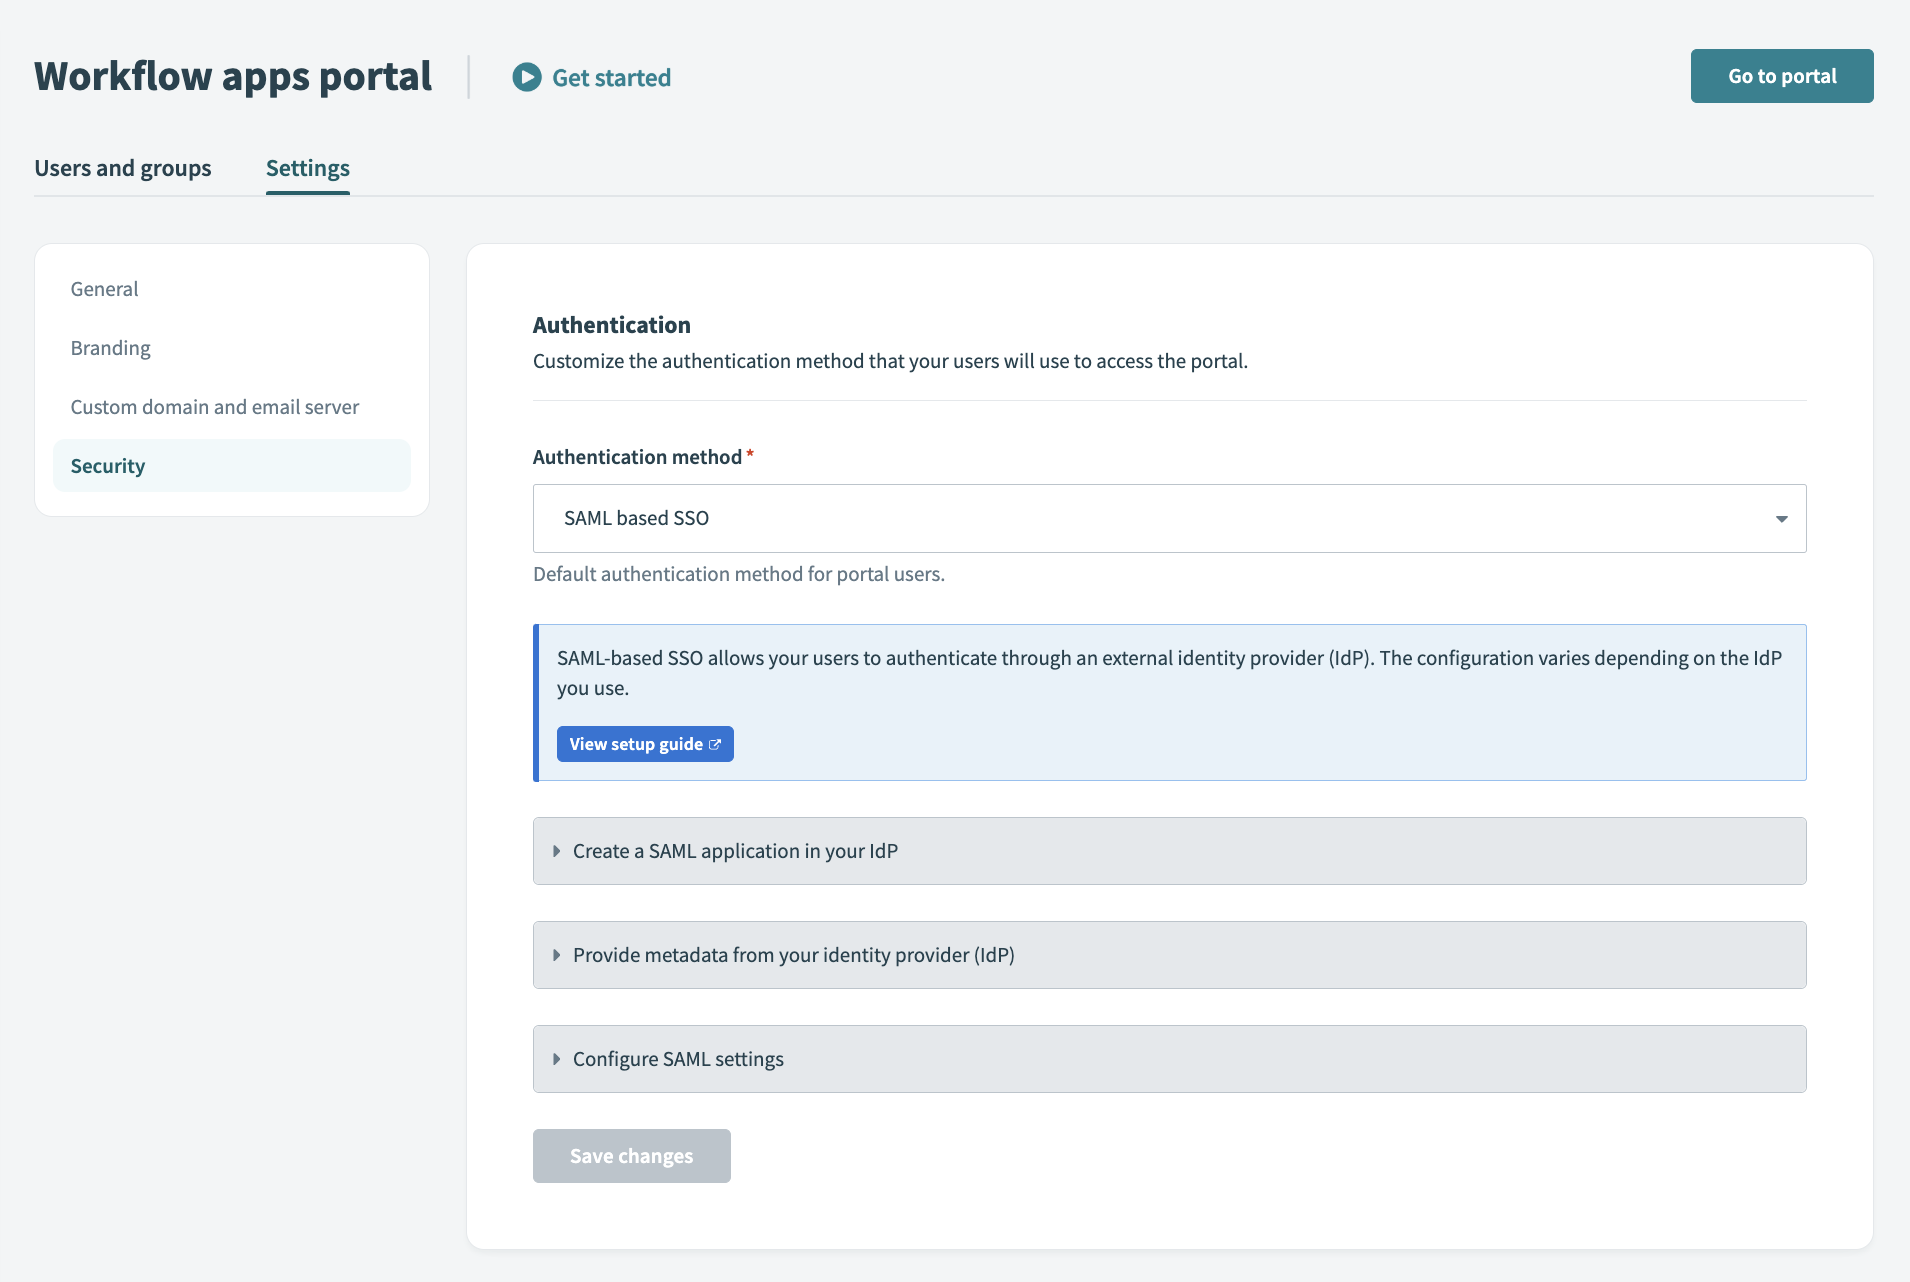Select the Settings tab

click(x=308, y=168)
